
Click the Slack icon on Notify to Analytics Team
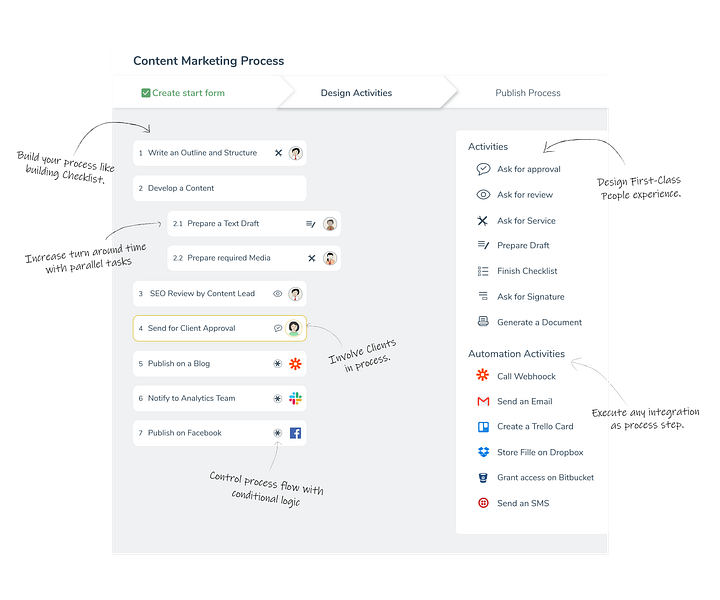[x=295, y=398]
